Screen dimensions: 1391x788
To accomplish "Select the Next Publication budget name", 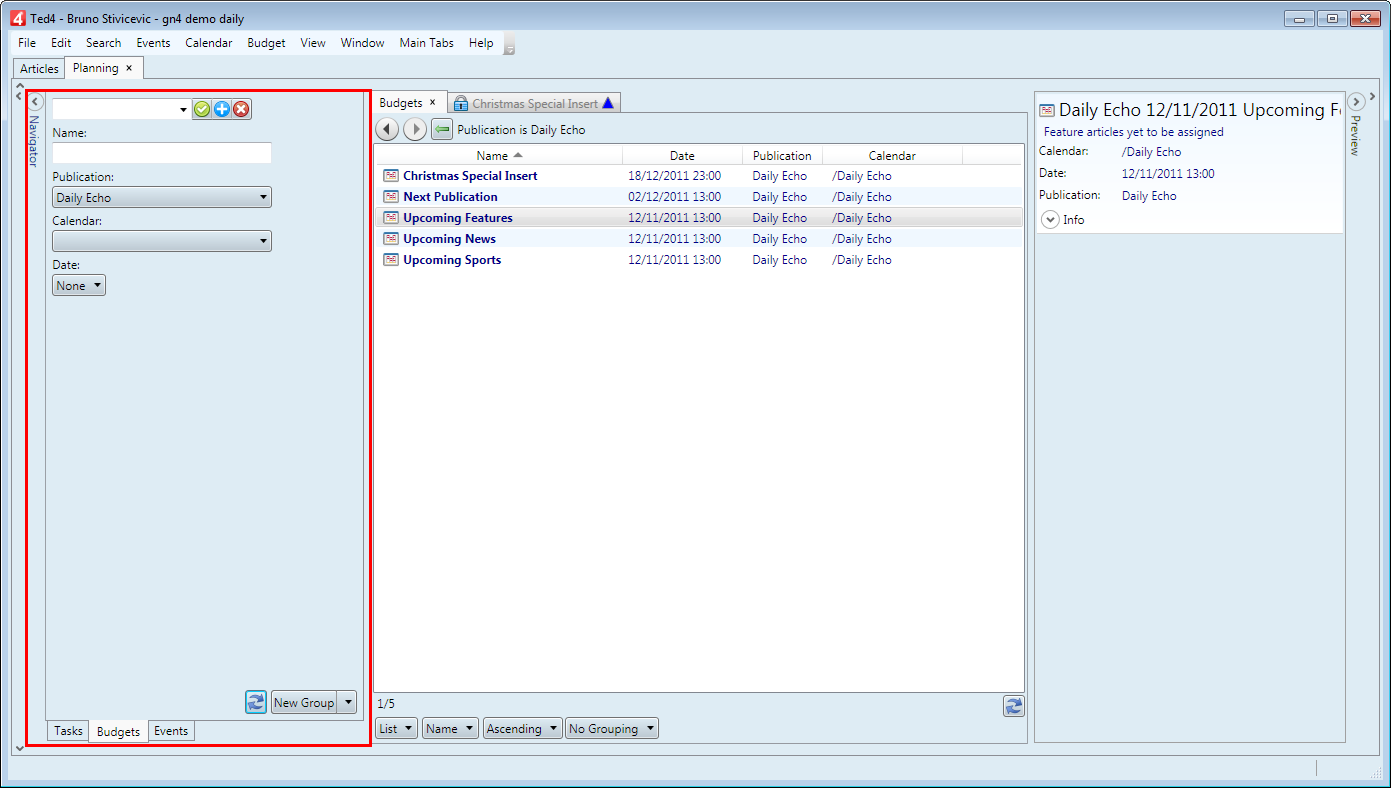I will pyautogui.click(x=450, y=197).
